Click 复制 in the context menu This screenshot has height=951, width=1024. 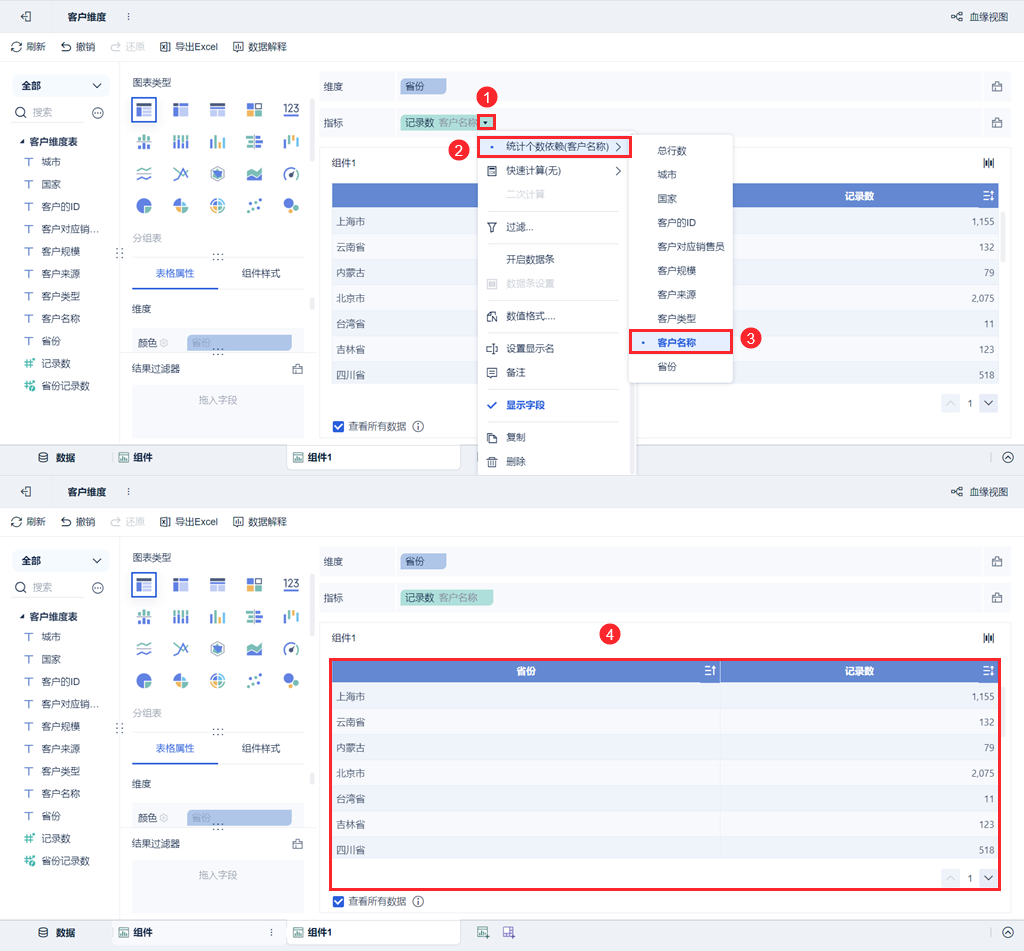pyautogui.click(x=516, y=438)
